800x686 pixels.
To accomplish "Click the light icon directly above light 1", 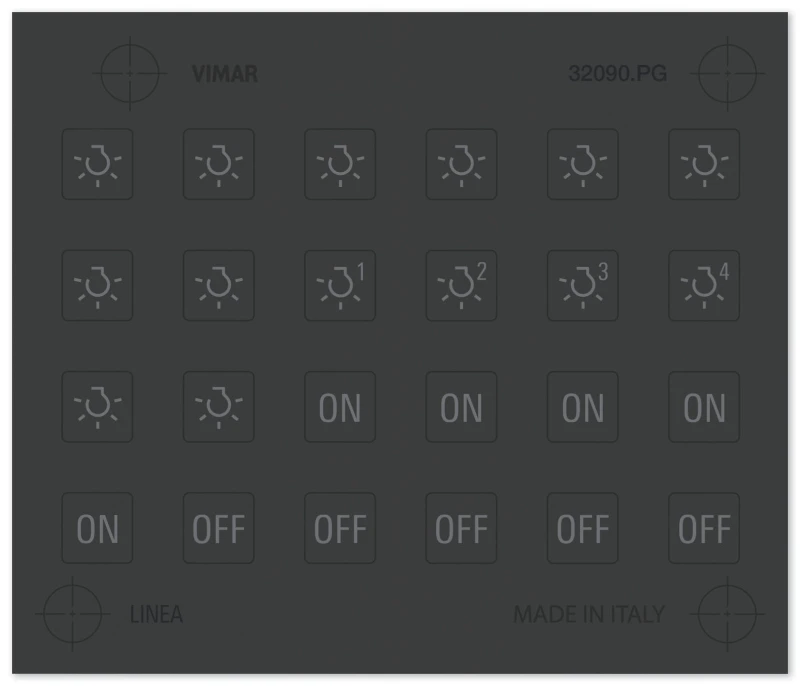I will [x=340, y=164].
